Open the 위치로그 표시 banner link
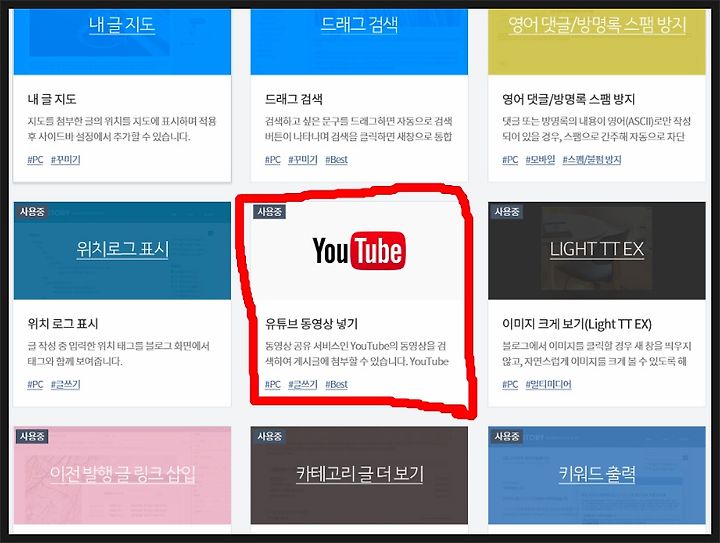This screenshot has height=543, width=720. tap(123, 249)
